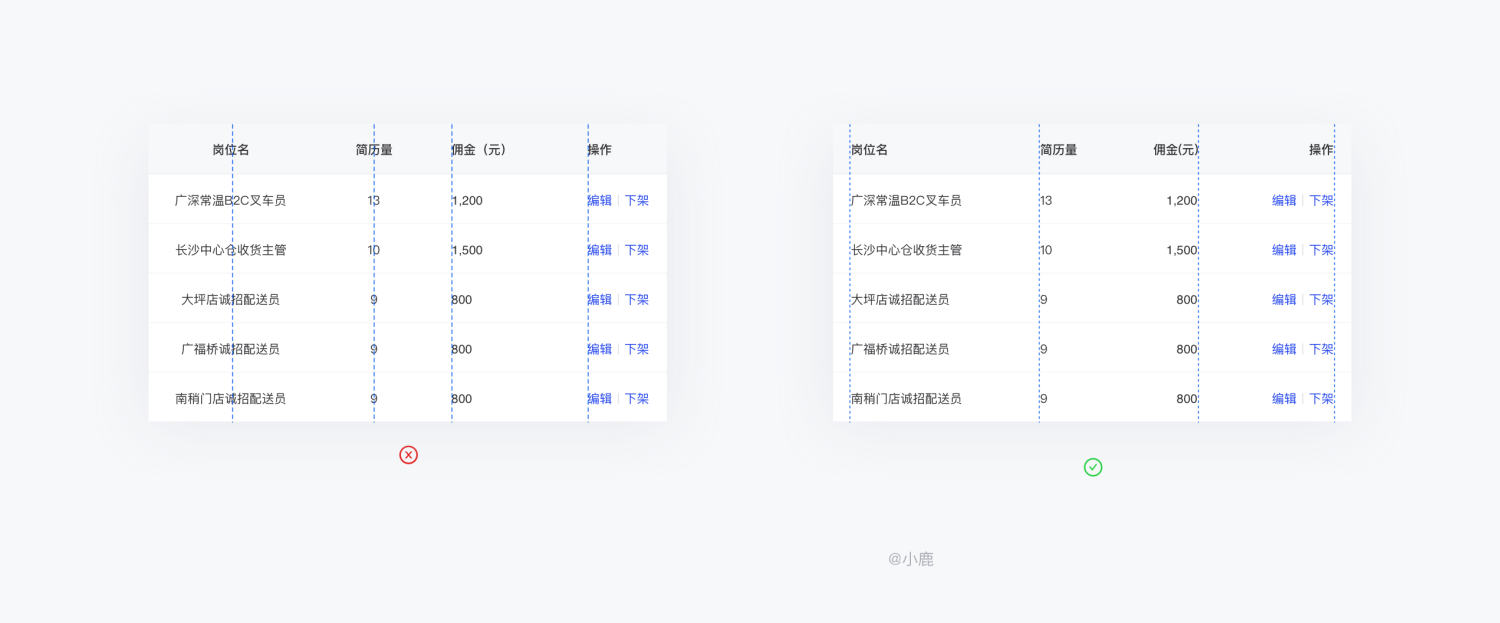
Task: Click 下架 for 南稍门店诚招配送员 in left table
Action: click(x=637, y=398)
